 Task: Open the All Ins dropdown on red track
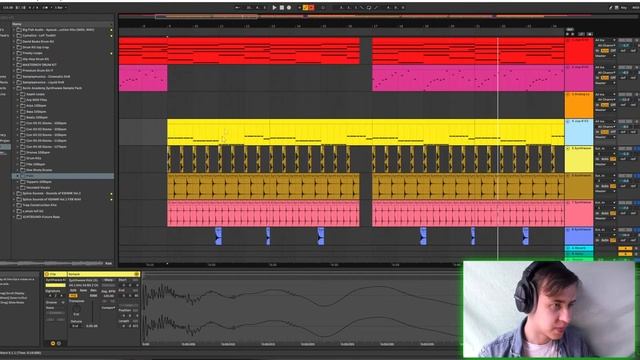click(x=605, y=40)
